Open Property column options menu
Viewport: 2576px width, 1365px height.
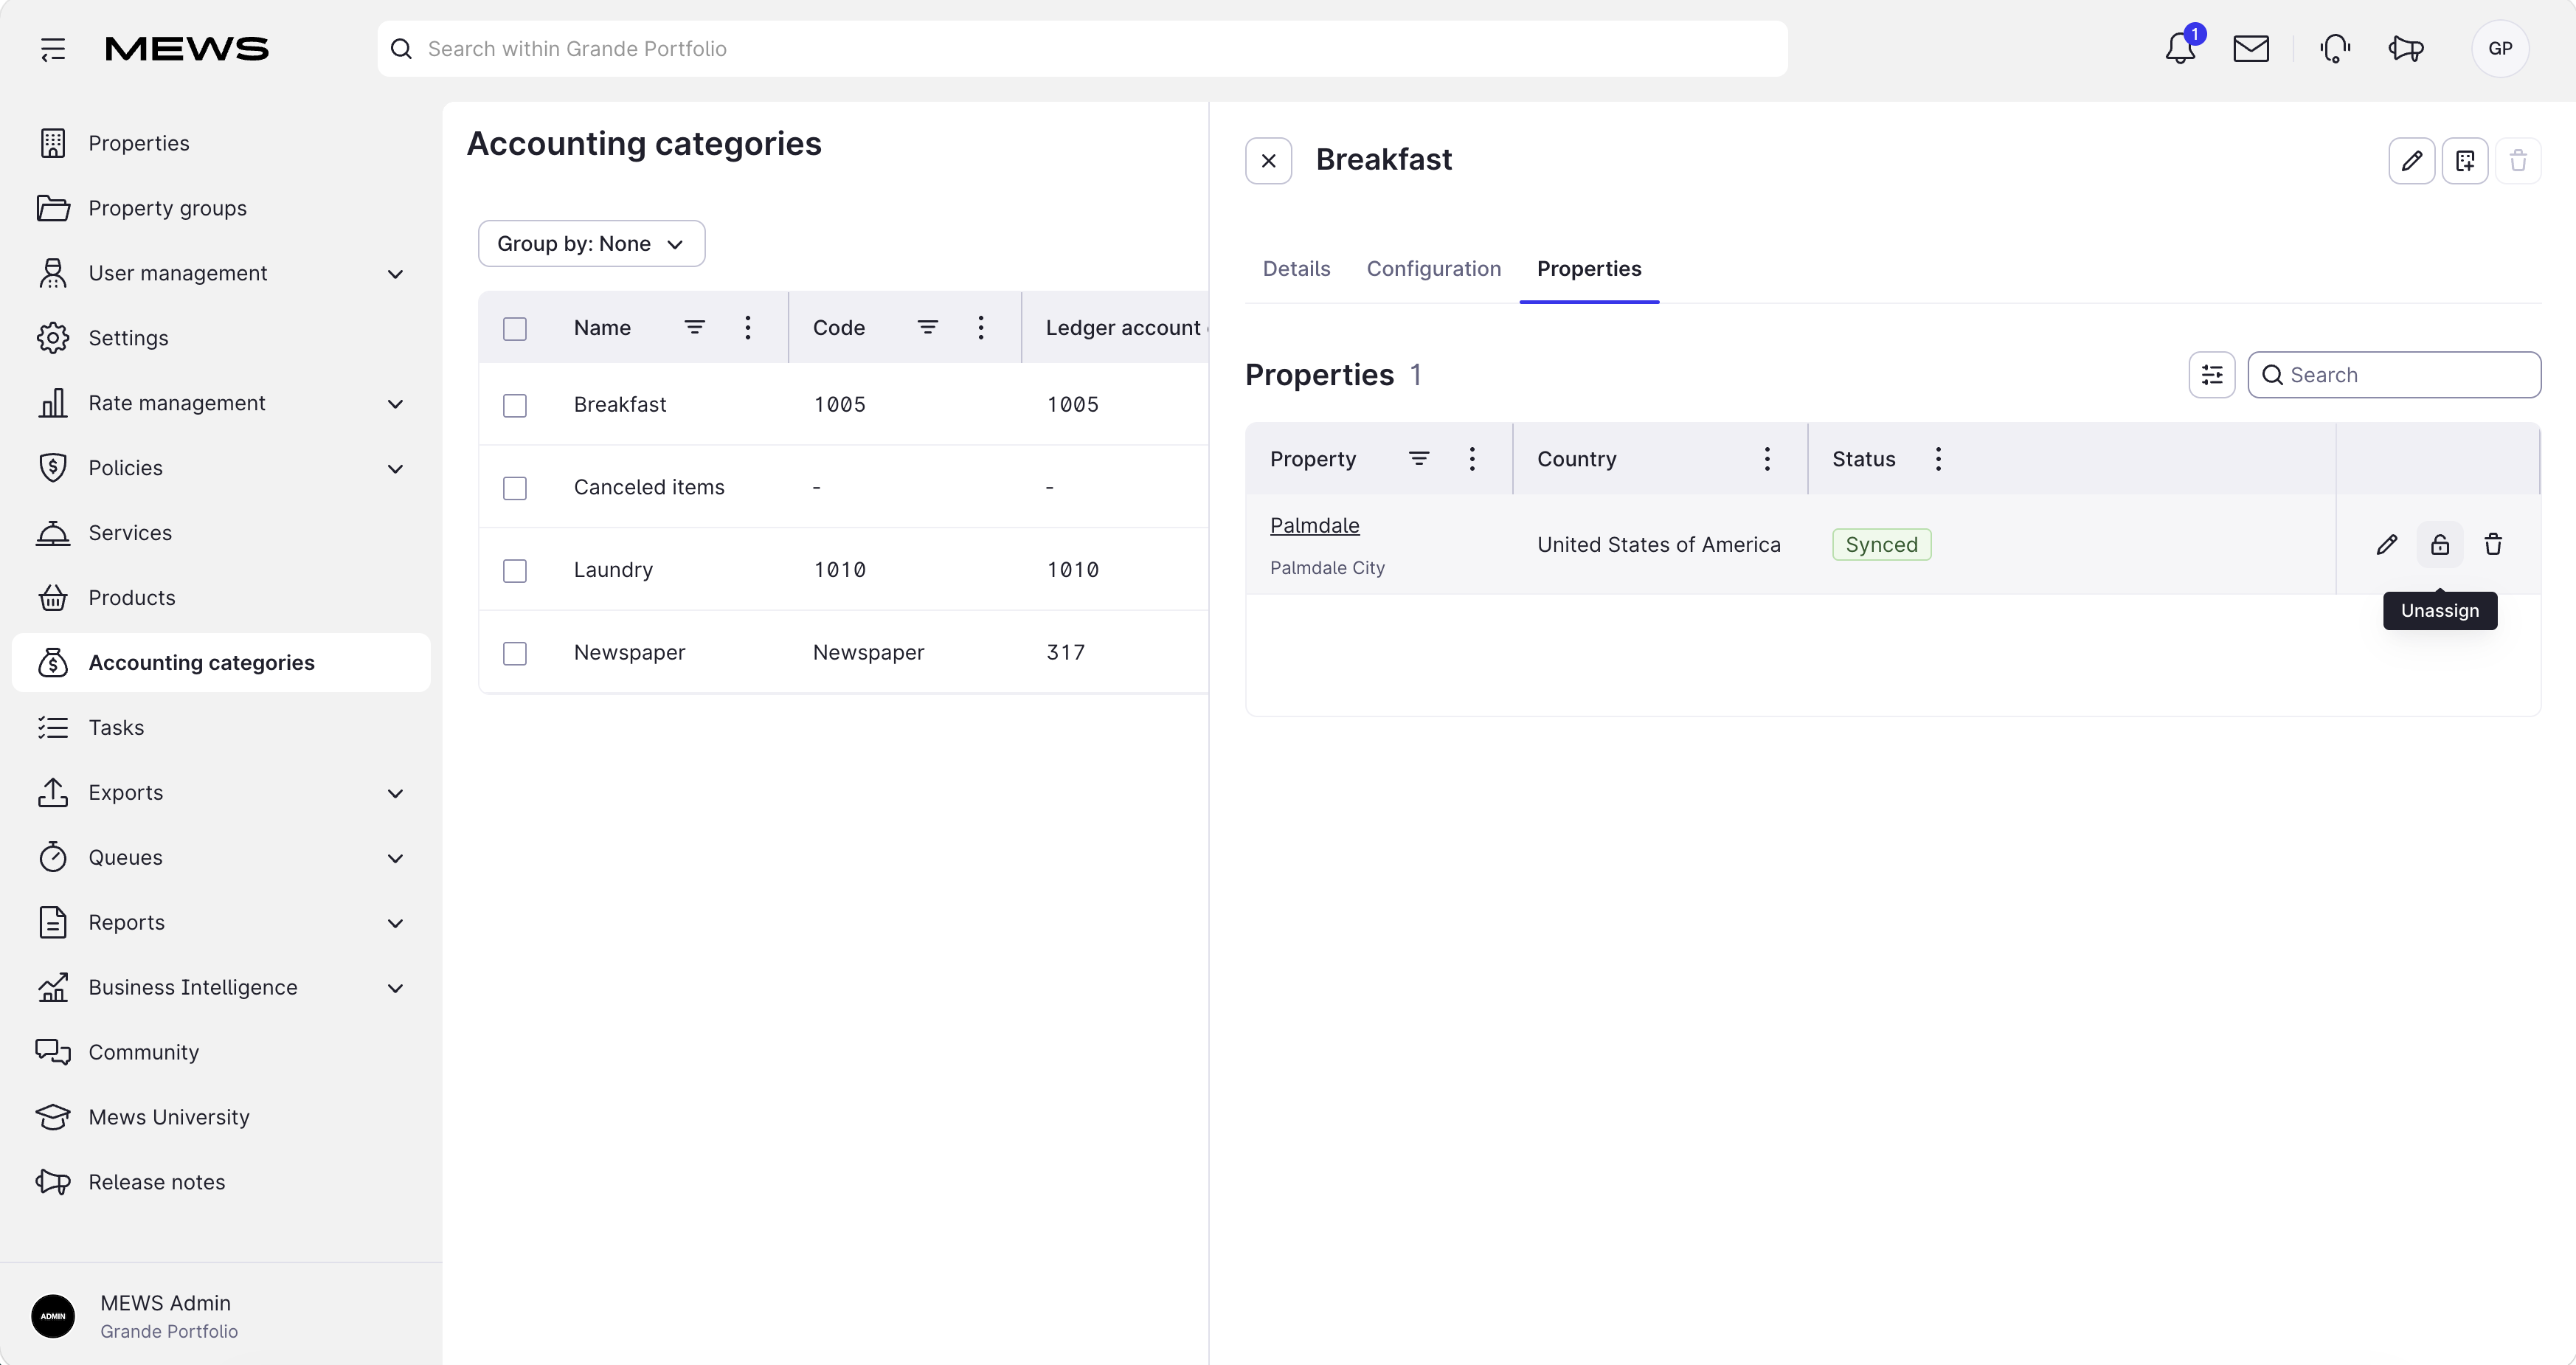point(1471,459)
